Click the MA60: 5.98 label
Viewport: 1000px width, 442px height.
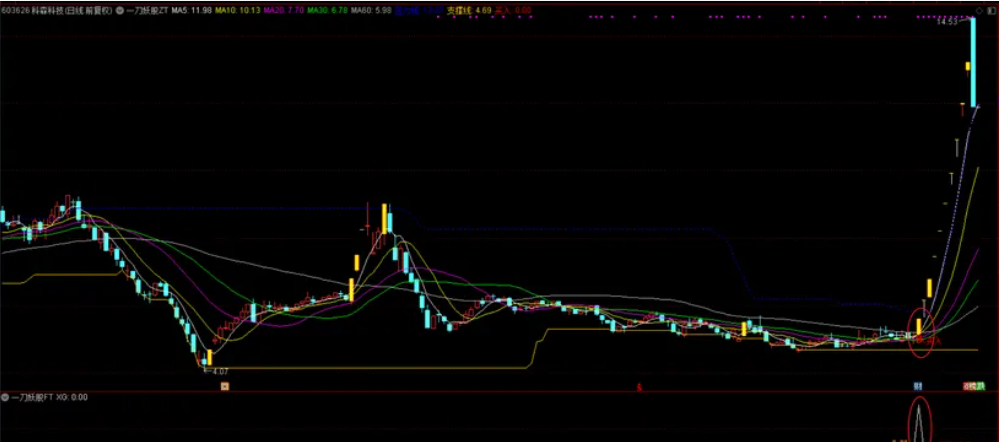pos(371,10)
